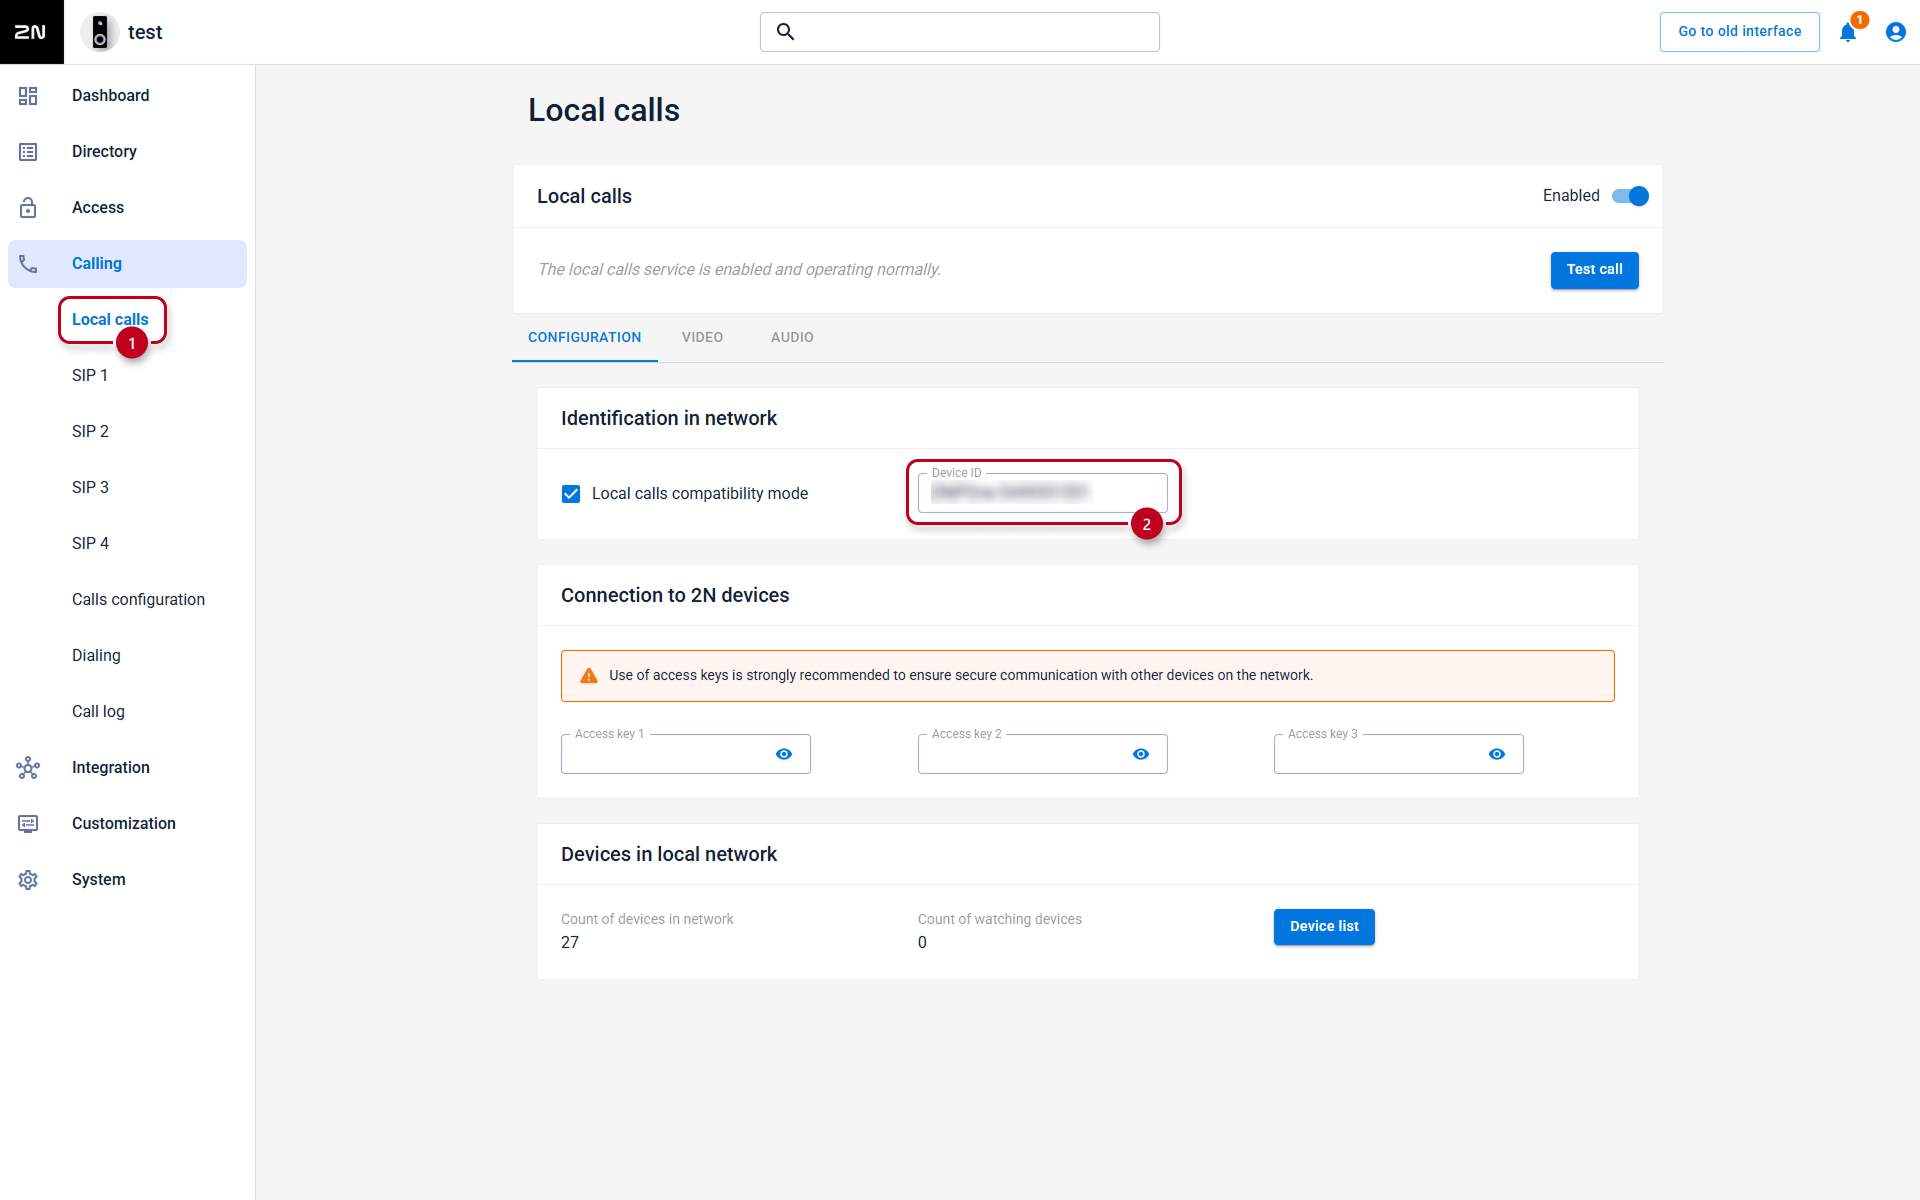Open SIP 3 settings
The height and width of the screenshot is (1200, 1920).
click(90, 488)
